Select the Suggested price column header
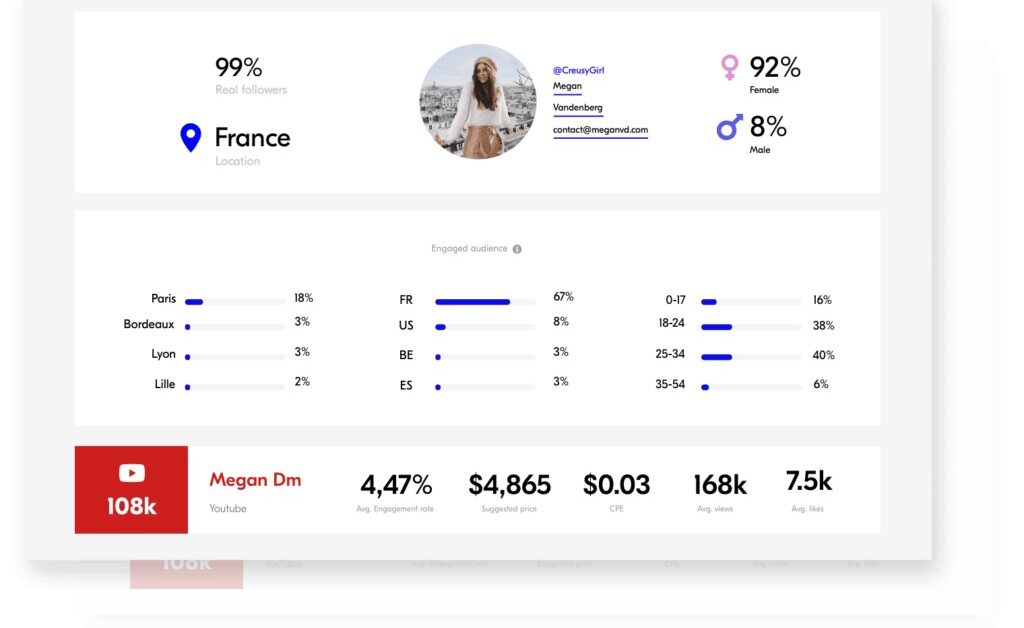Image resolution: width=1024 pixels, height=628 pixels. 510,508
